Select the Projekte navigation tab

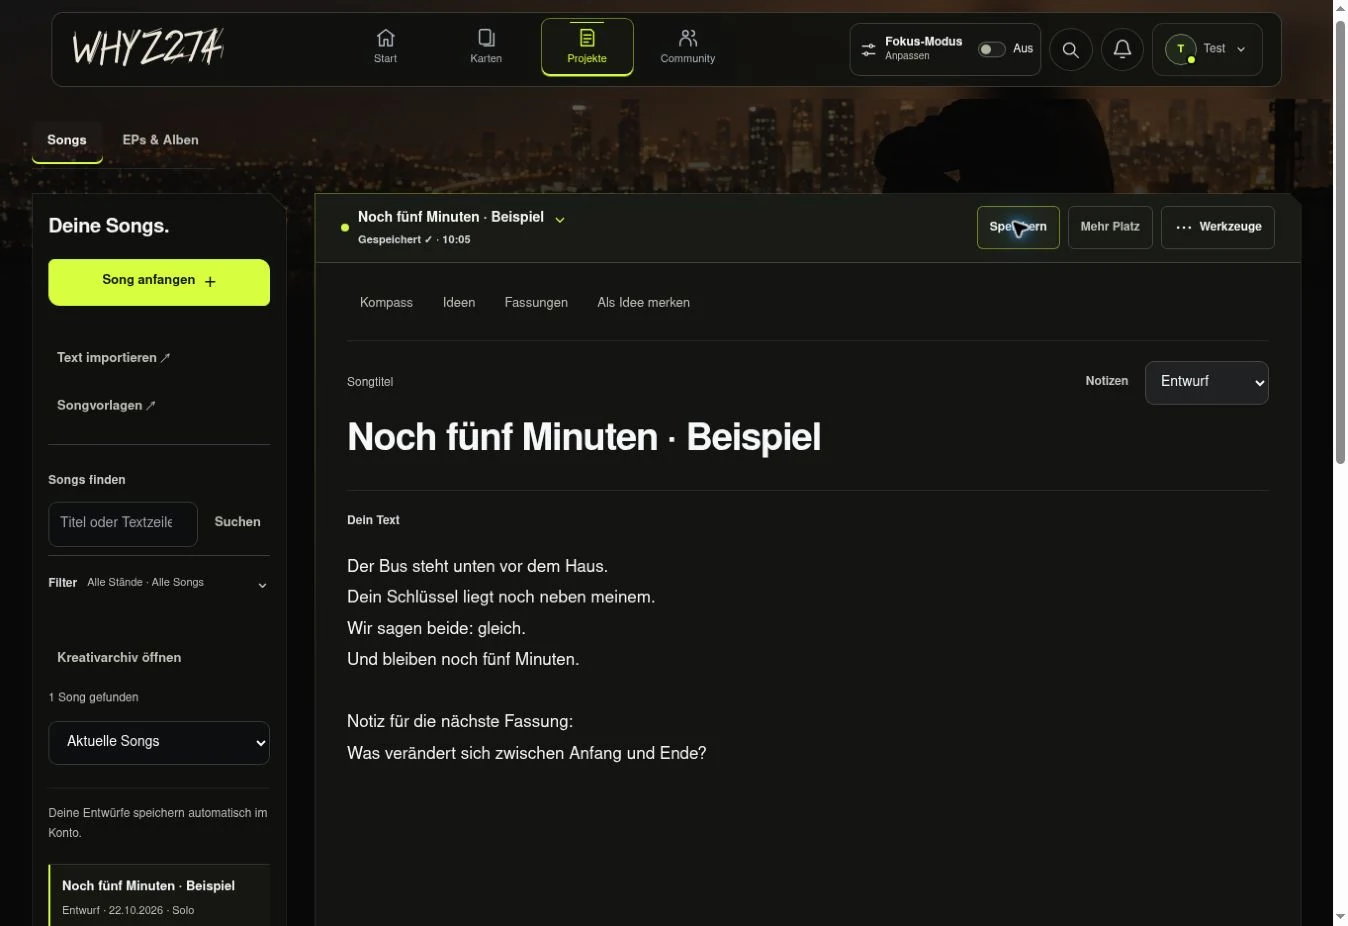click(587, 47)
